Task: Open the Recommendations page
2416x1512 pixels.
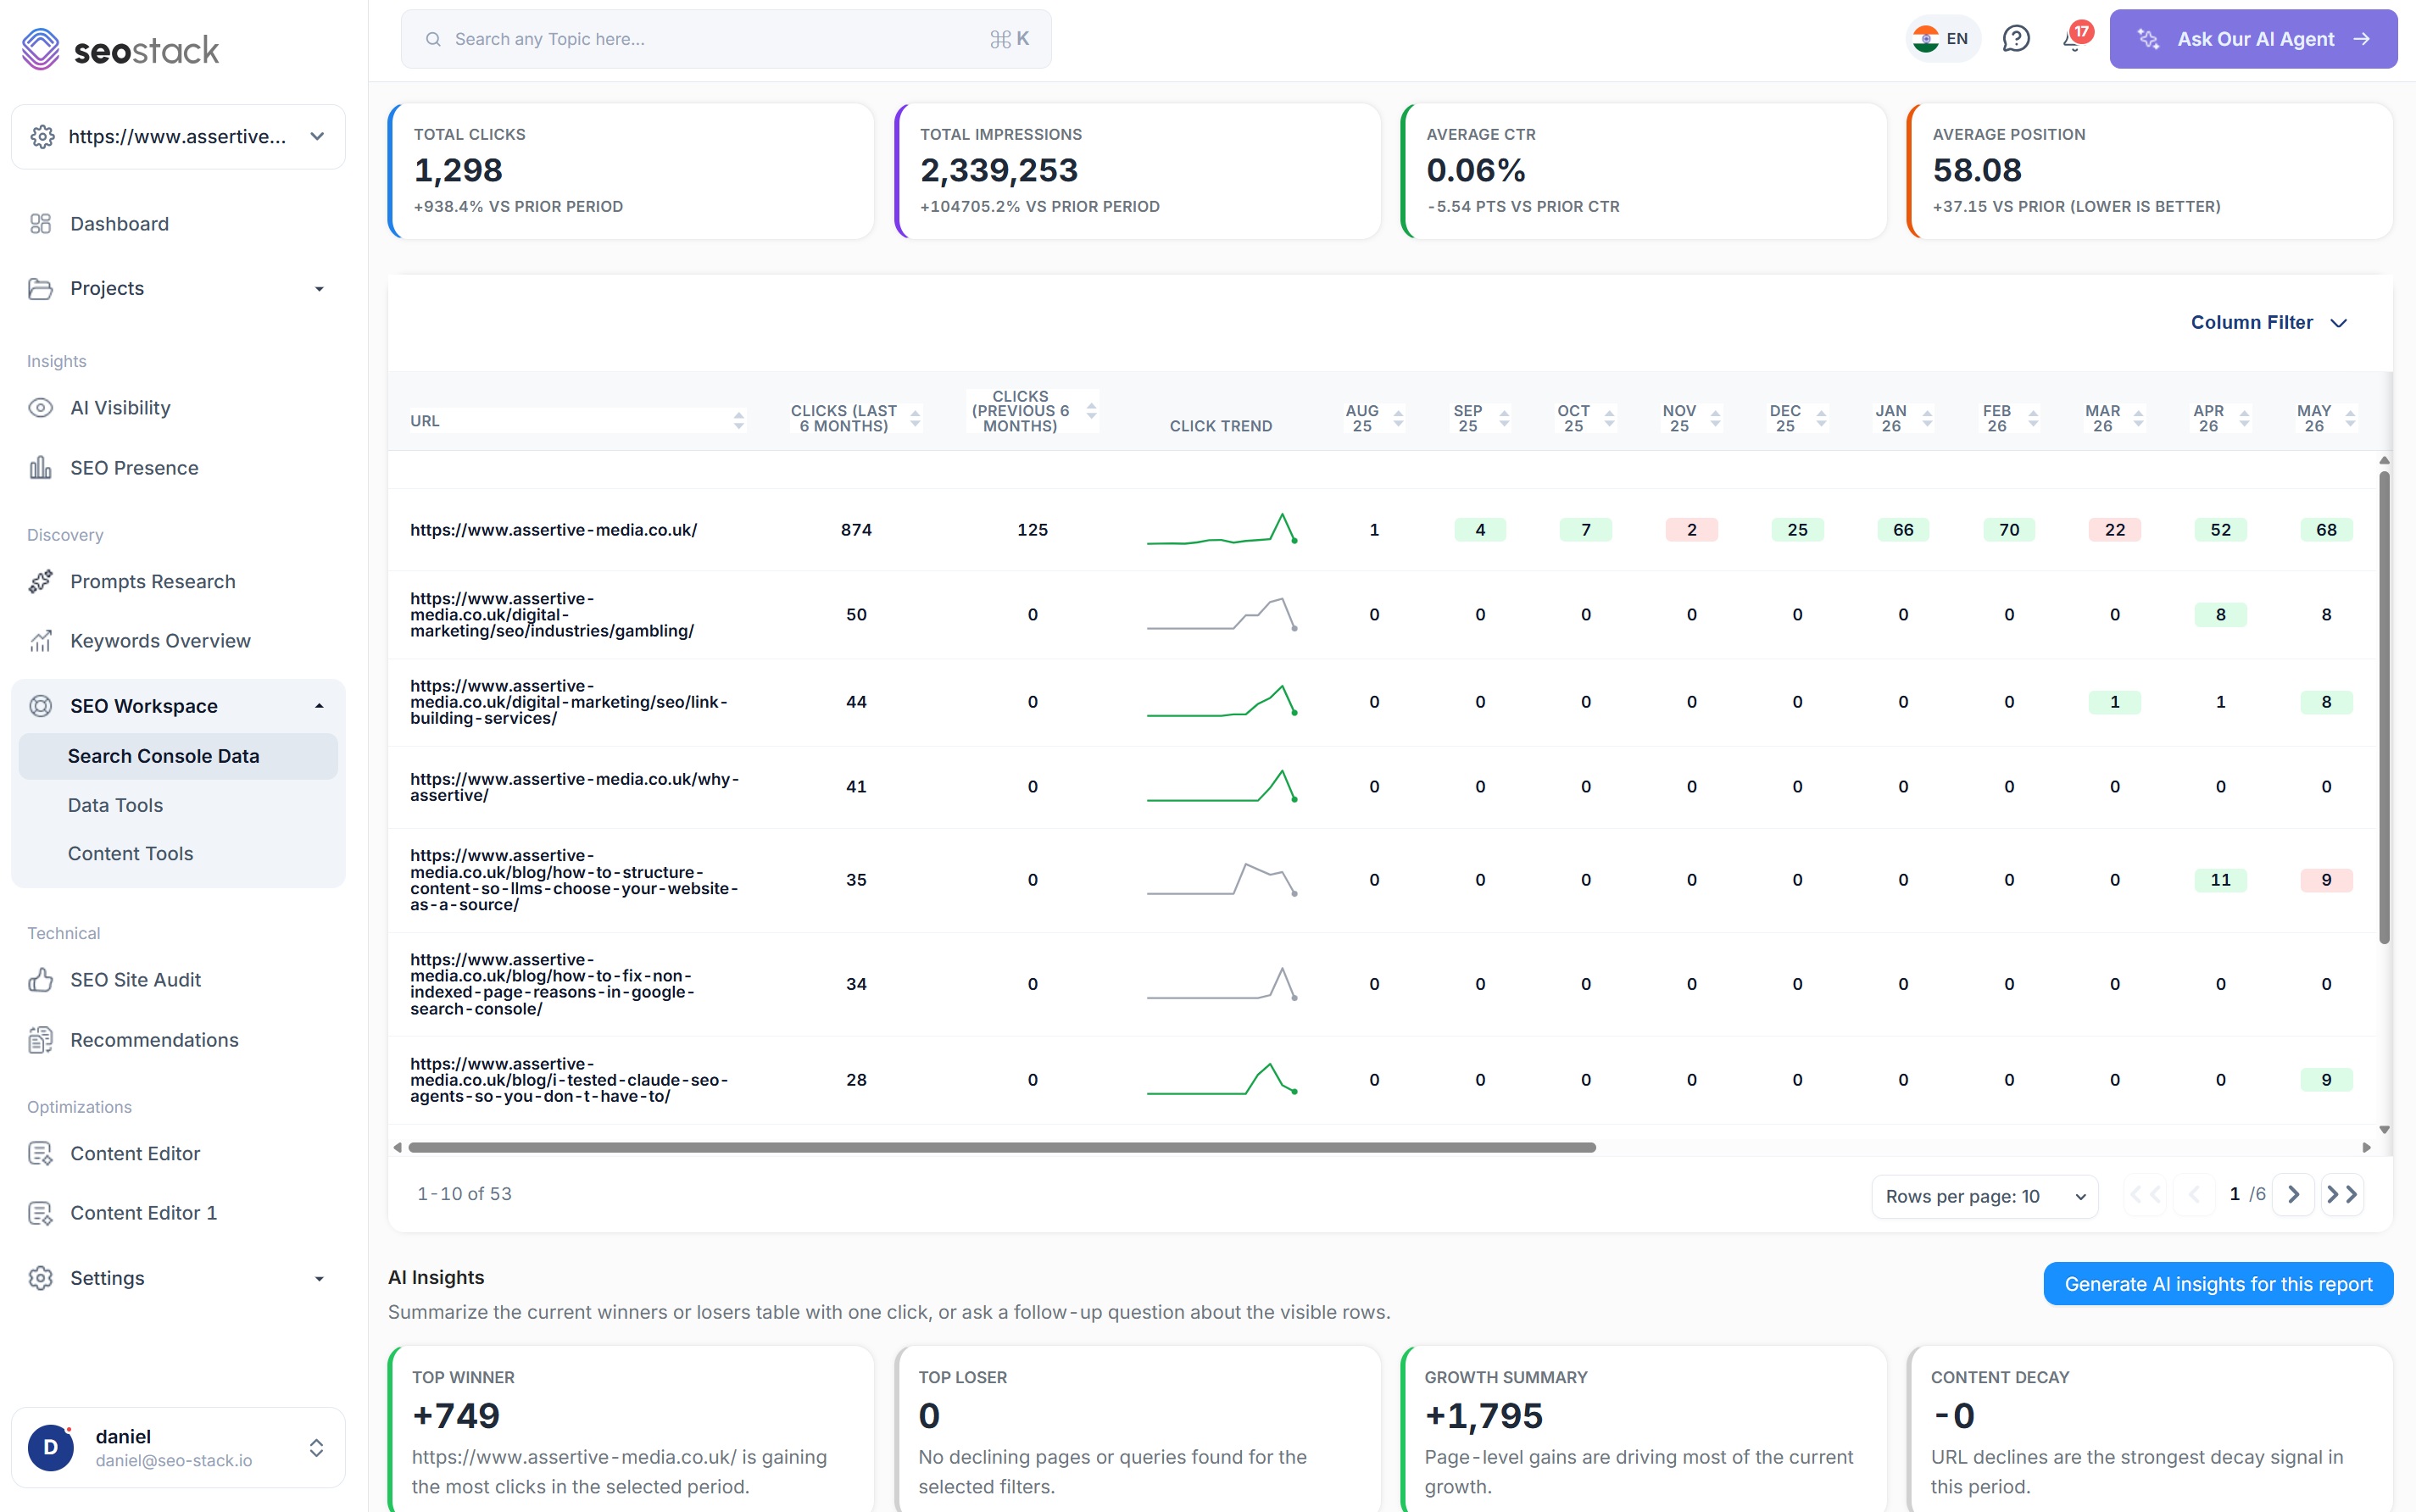Action: tap(154, 1040)
